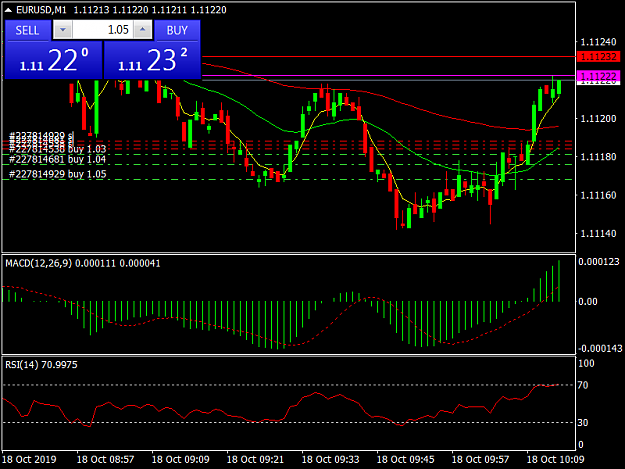Click the 18 Oct 09:09 time label

(x=181, y=459)
